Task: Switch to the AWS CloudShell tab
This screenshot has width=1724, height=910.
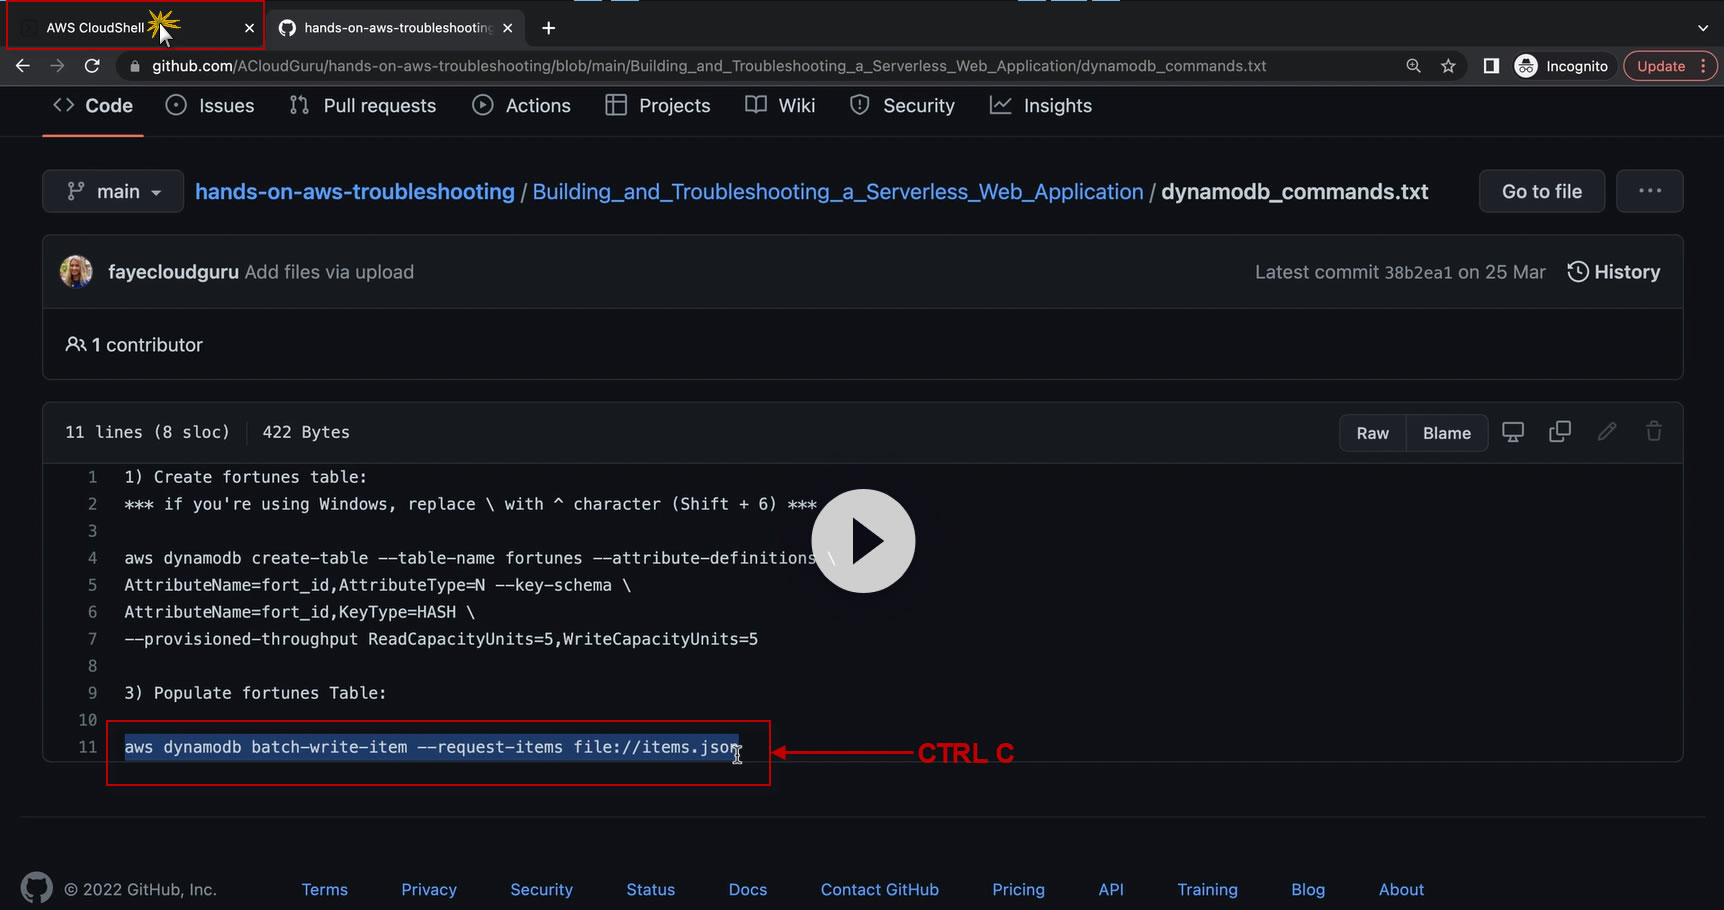Action: (x=96, y=28)
